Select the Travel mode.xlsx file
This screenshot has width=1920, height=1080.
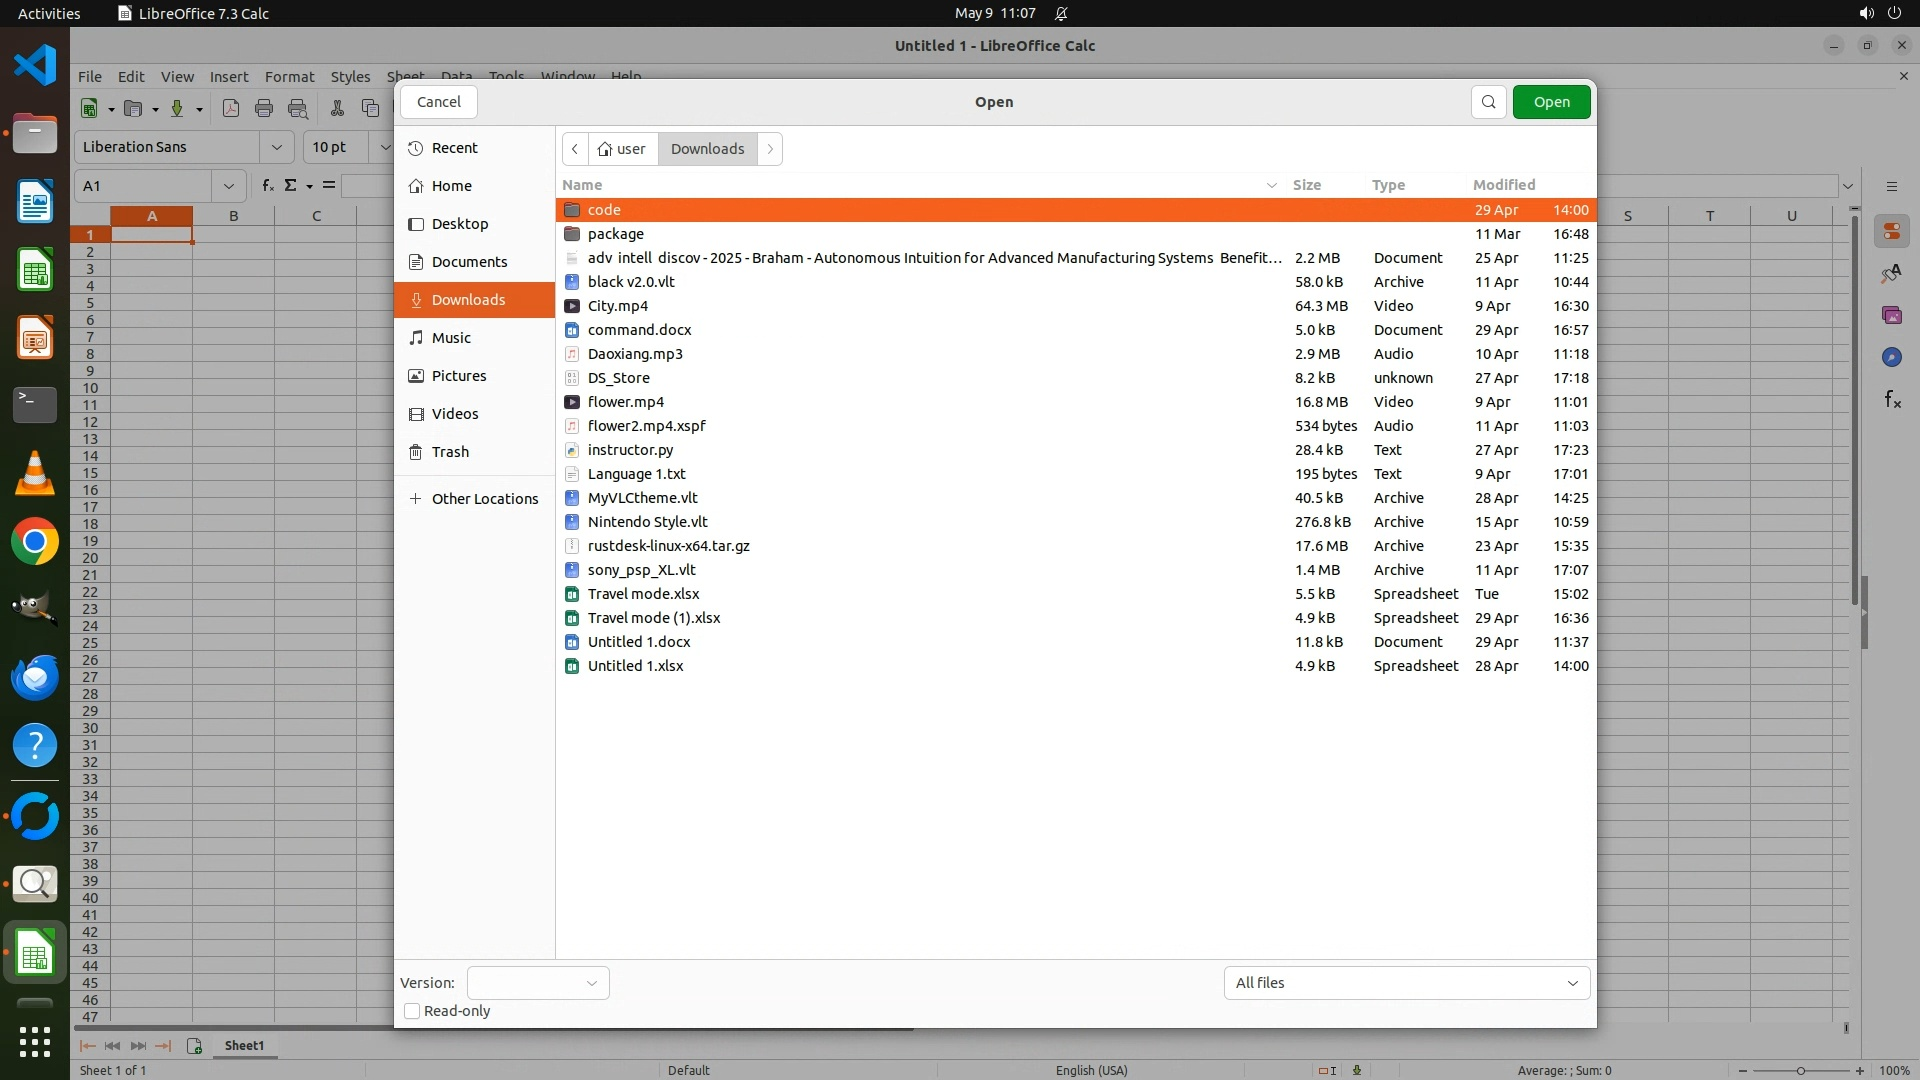(x=643, y=594)
